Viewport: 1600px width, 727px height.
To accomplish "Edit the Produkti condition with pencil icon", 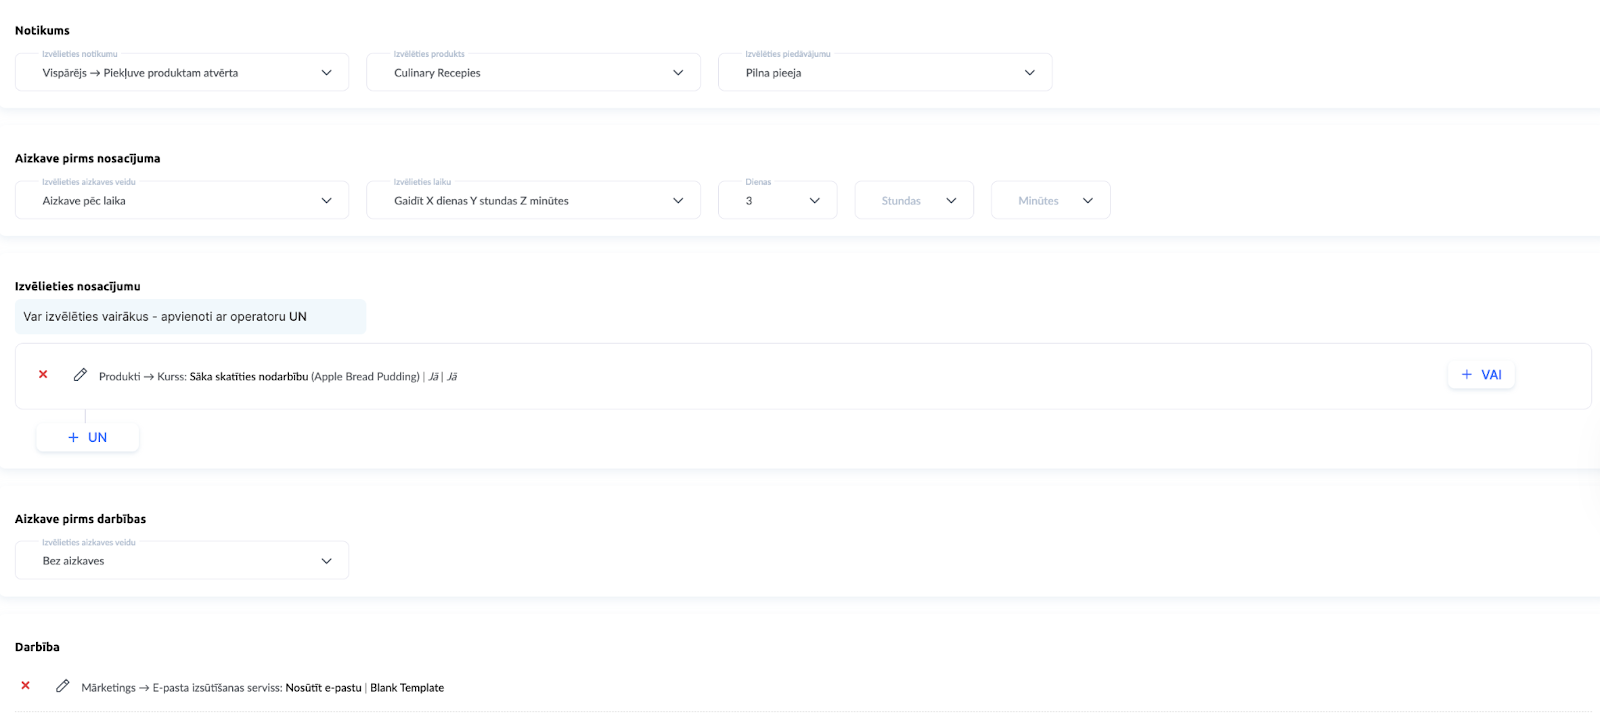I will [x=80, y=375].
